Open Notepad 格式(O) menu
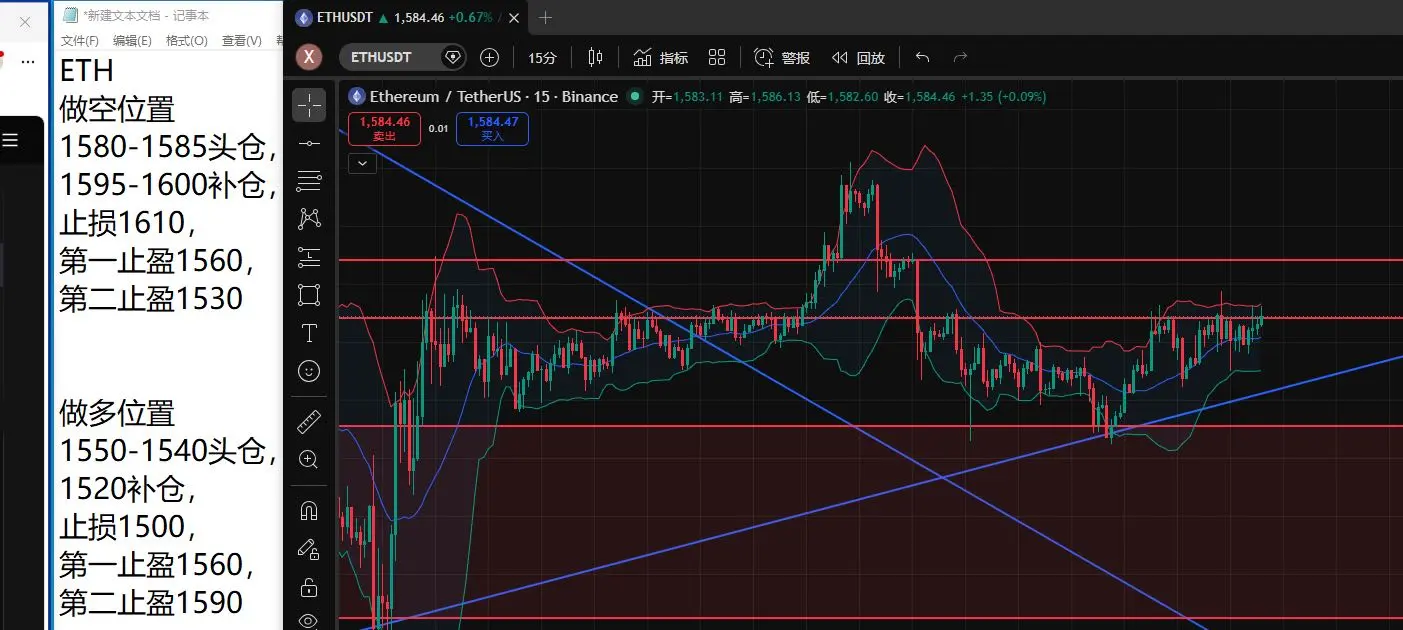 click(186, 41)
